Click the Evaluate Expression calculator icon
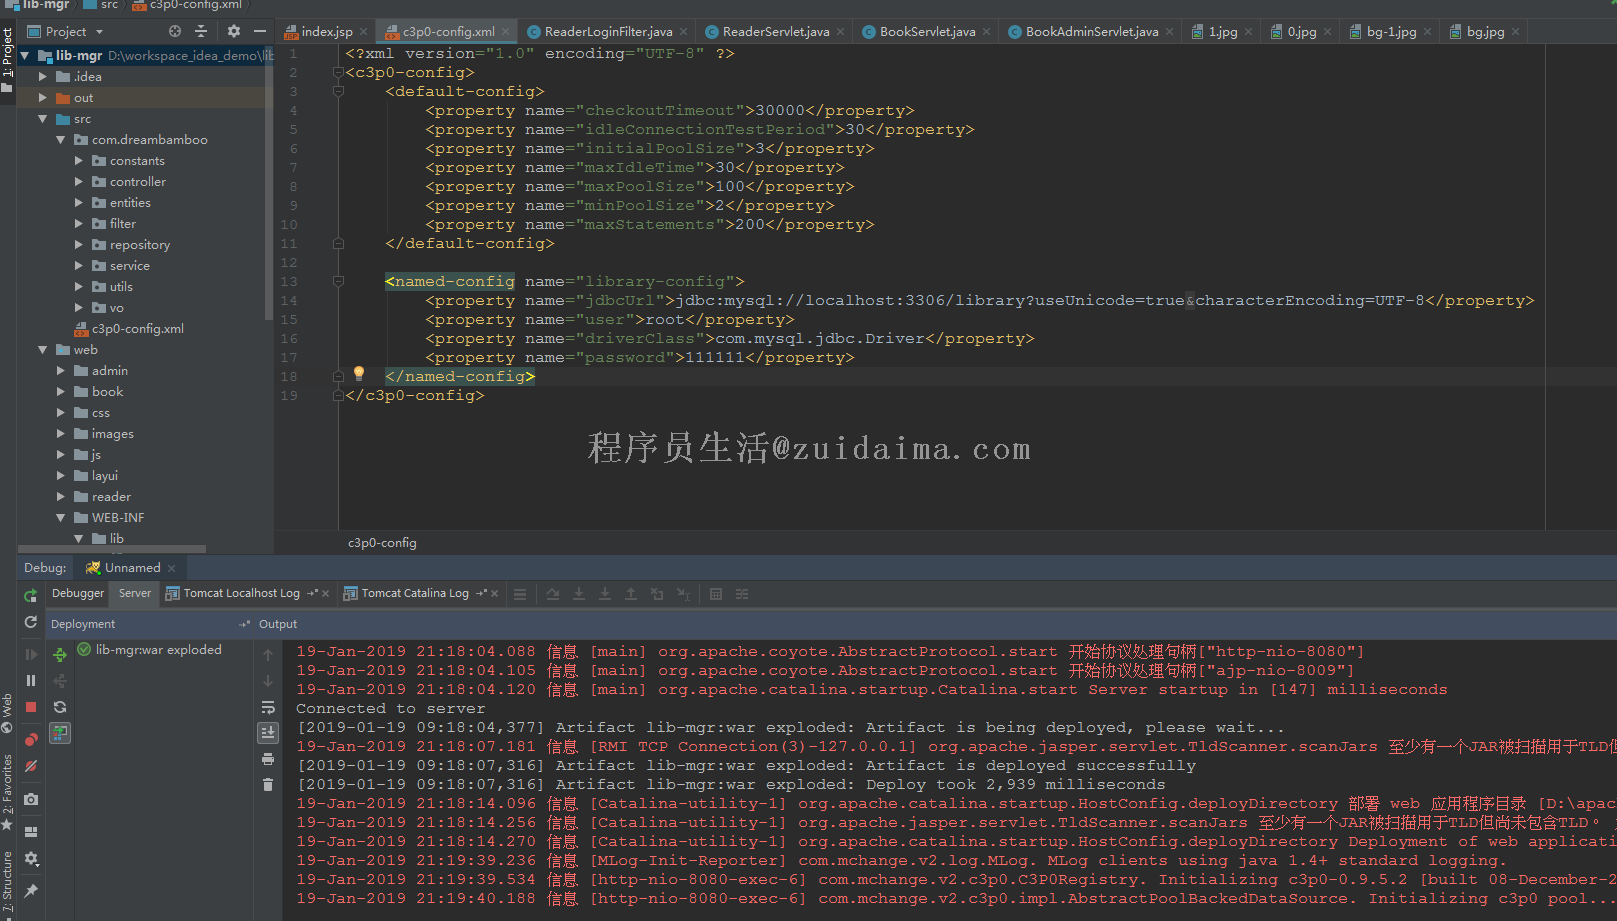 716,594
